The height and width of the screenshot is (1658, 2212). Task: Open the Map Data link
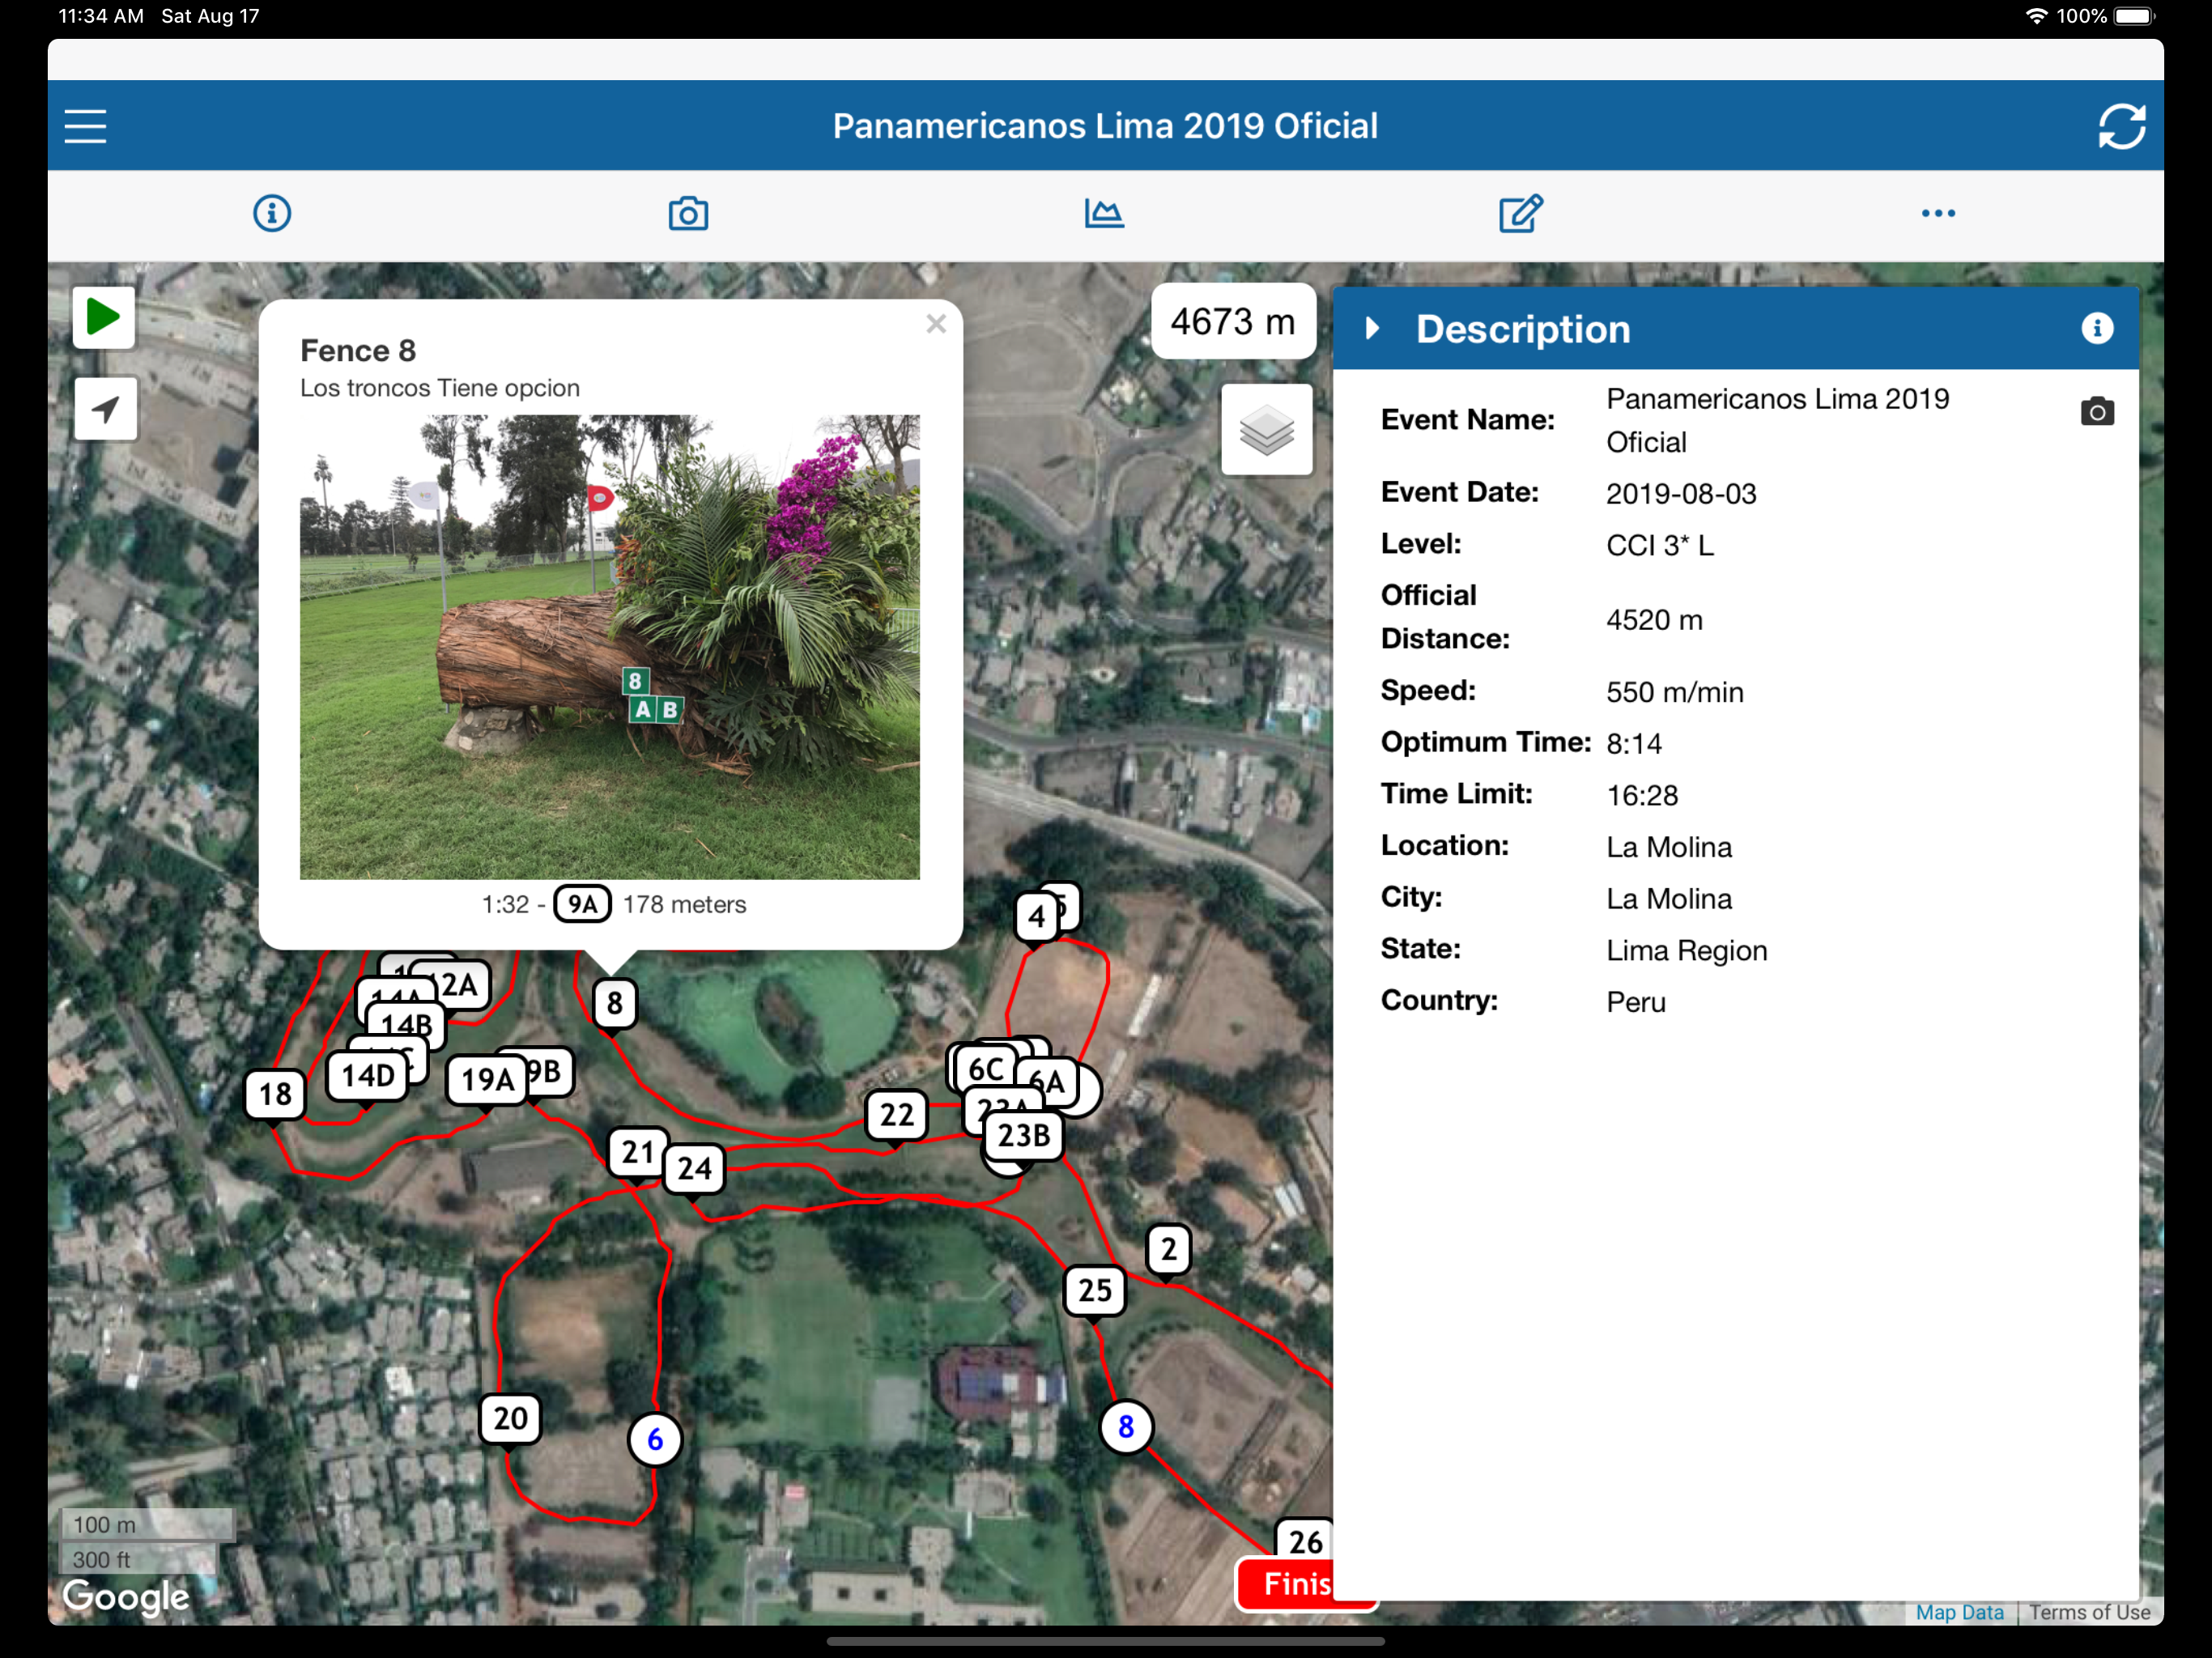(x=1959, y=1612)
